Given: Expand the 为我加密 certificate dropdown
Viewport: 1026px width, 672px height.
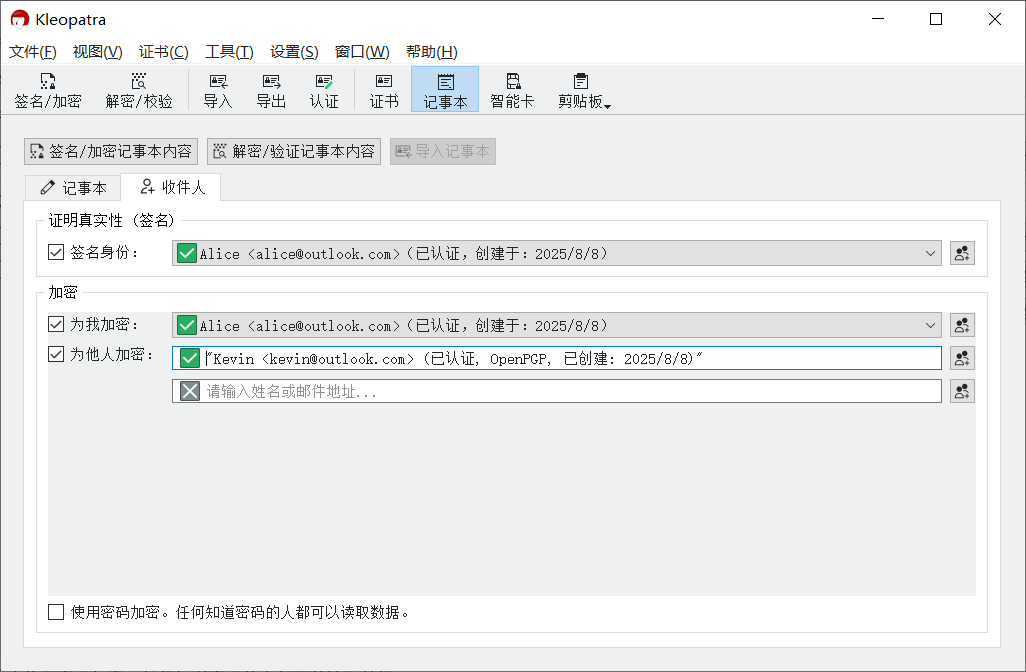Looking at the screenshot, I should coord(931,325).
